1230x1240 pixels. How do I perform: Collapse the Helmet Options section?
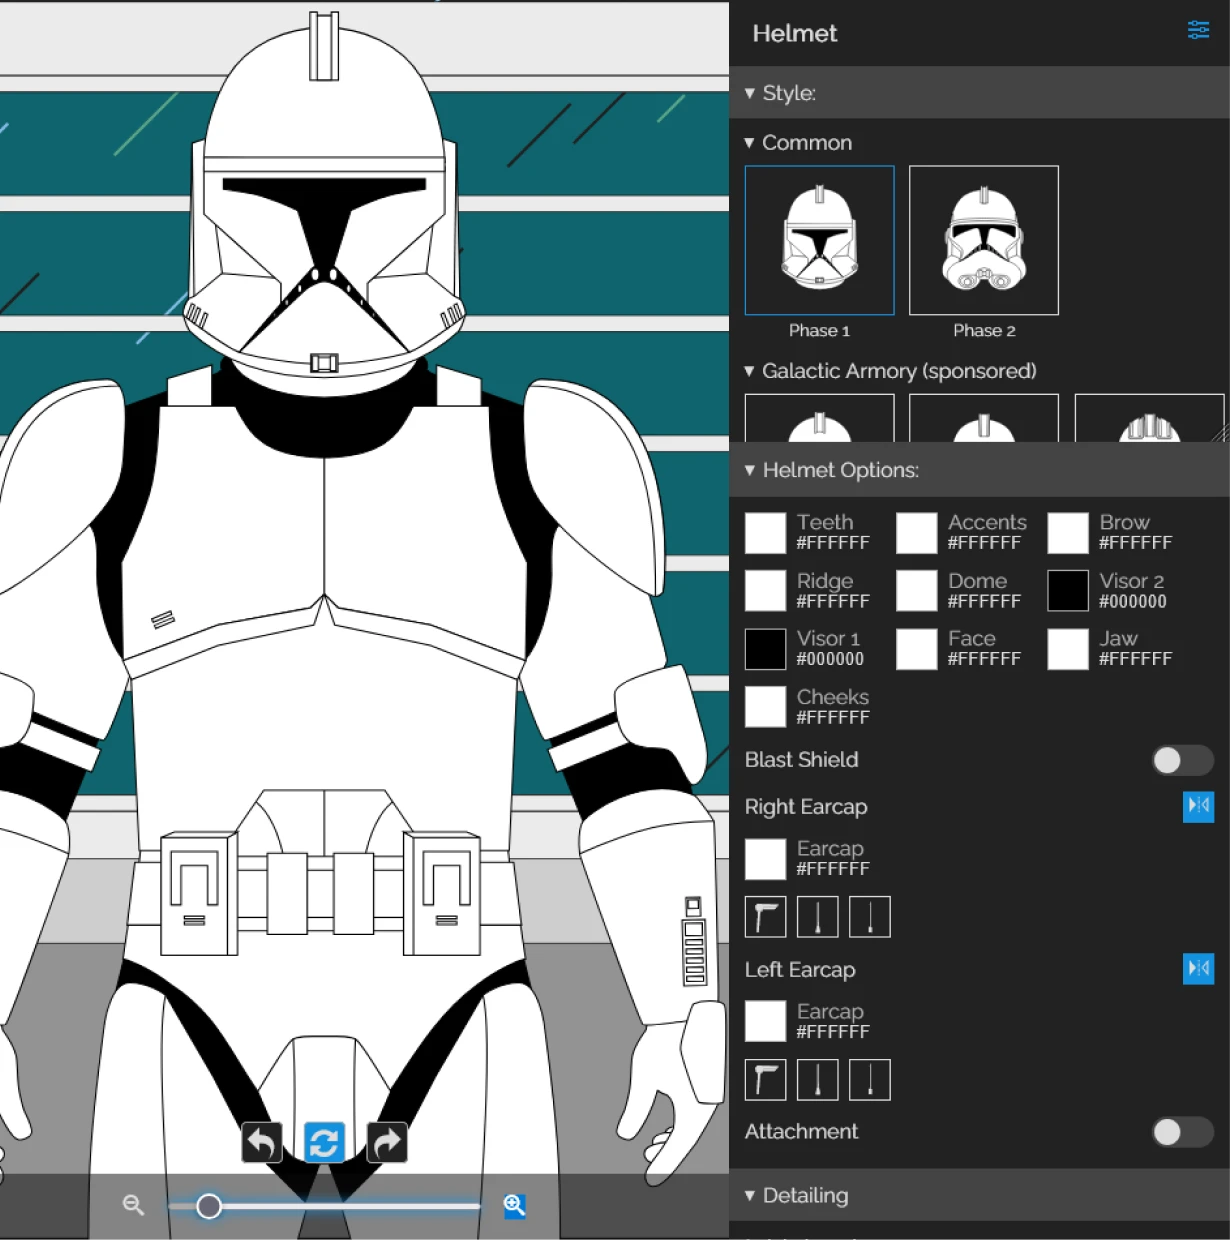(x=979, y=470)
